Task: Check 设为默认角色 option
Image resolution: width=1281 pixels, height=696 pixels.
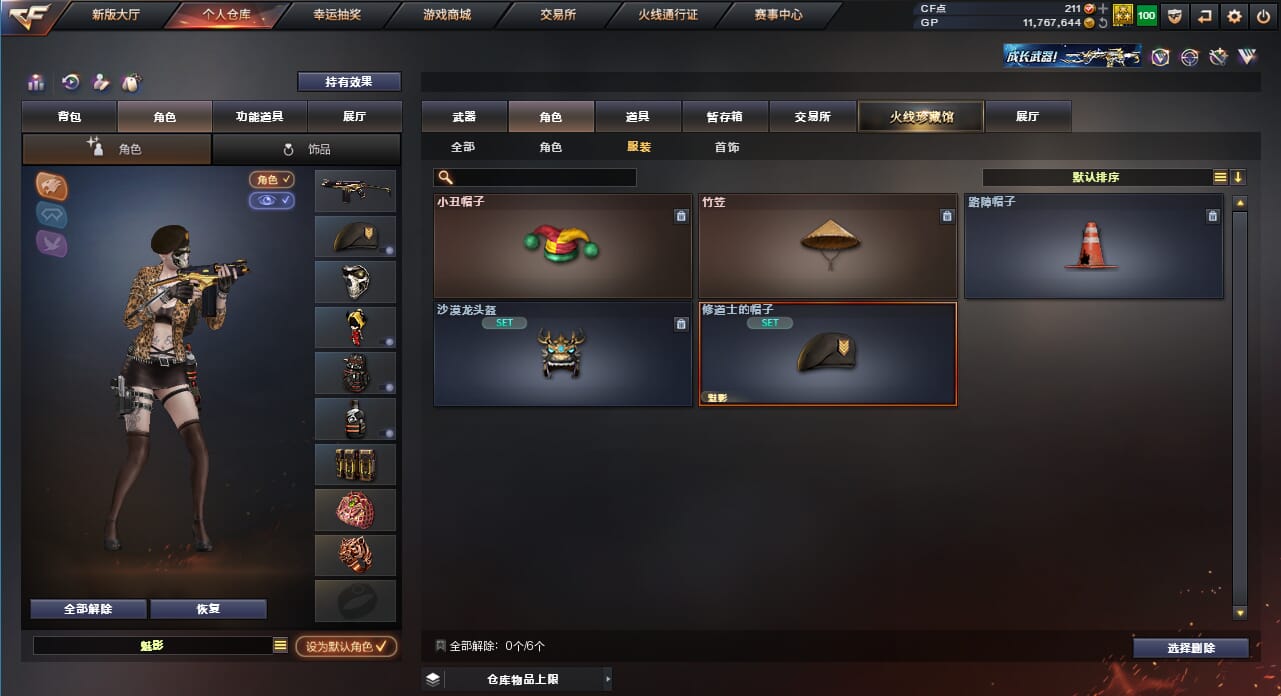Action: point(346,647)
